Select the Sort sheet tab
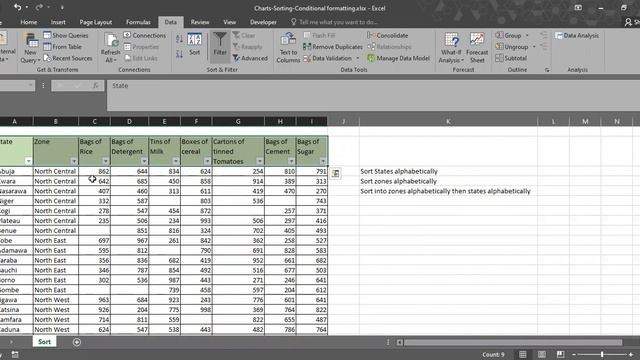640x360 pixels. pos(44,342)
